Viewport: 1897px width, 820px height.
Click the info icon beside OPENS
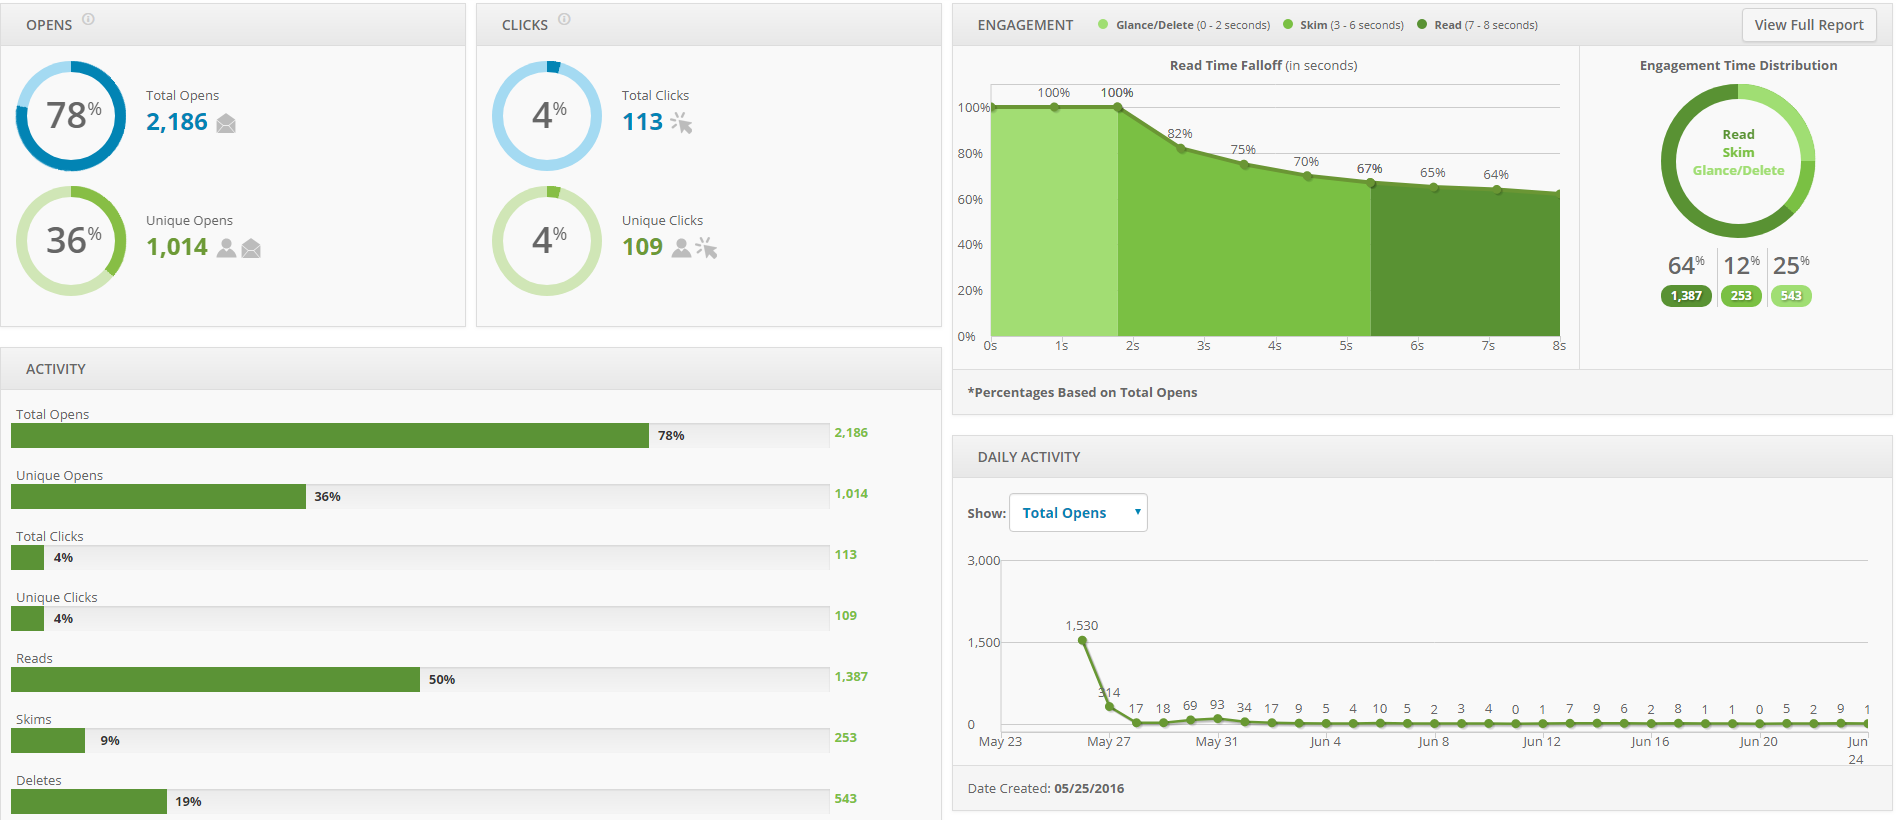click(x=88, y=19)
